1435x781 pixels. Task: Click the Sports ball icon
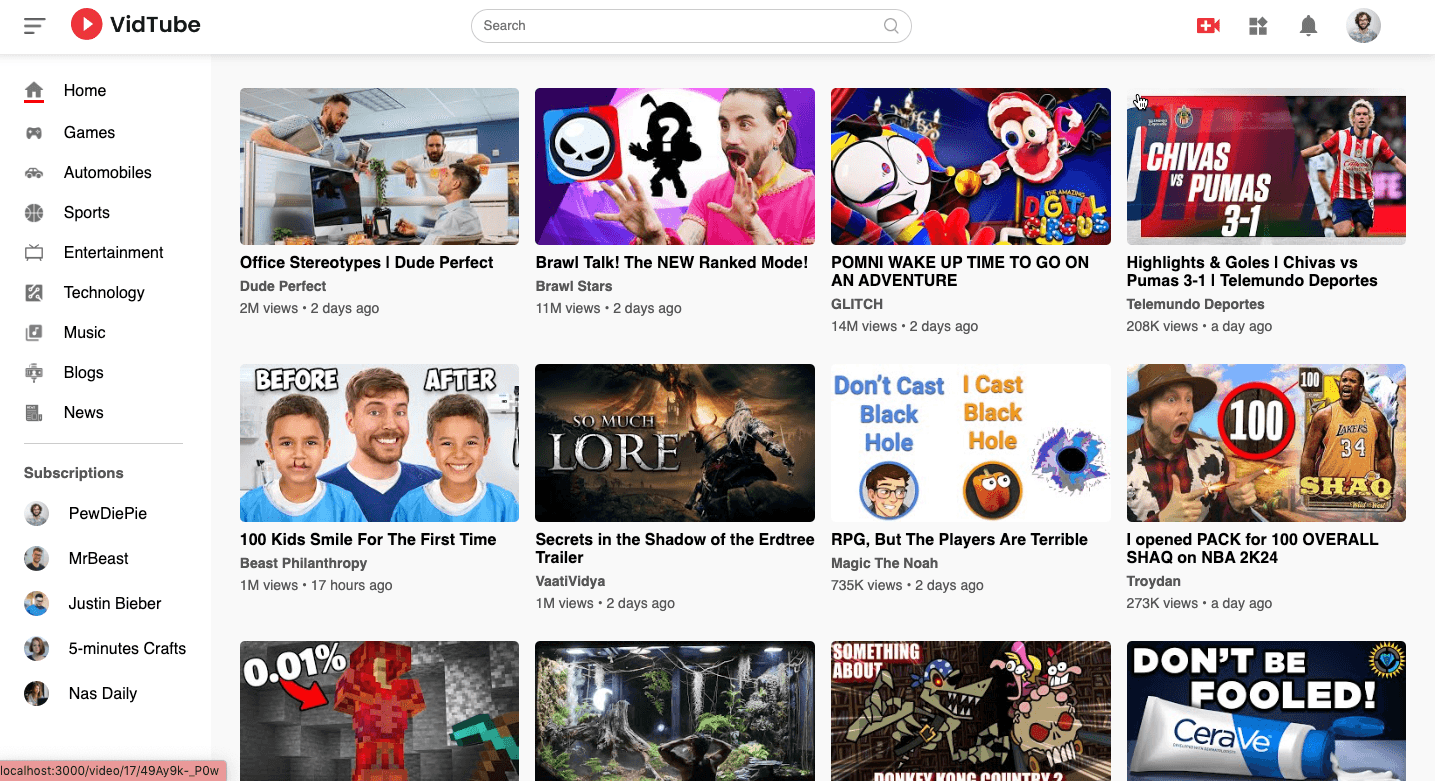34,213
